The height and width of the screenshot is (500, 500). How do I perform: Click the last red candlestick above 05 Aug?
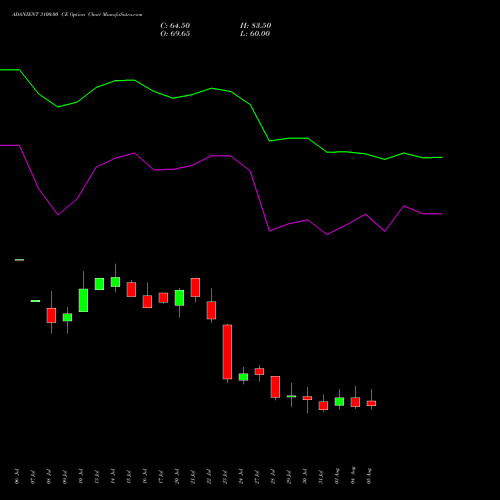pos(371,403)
